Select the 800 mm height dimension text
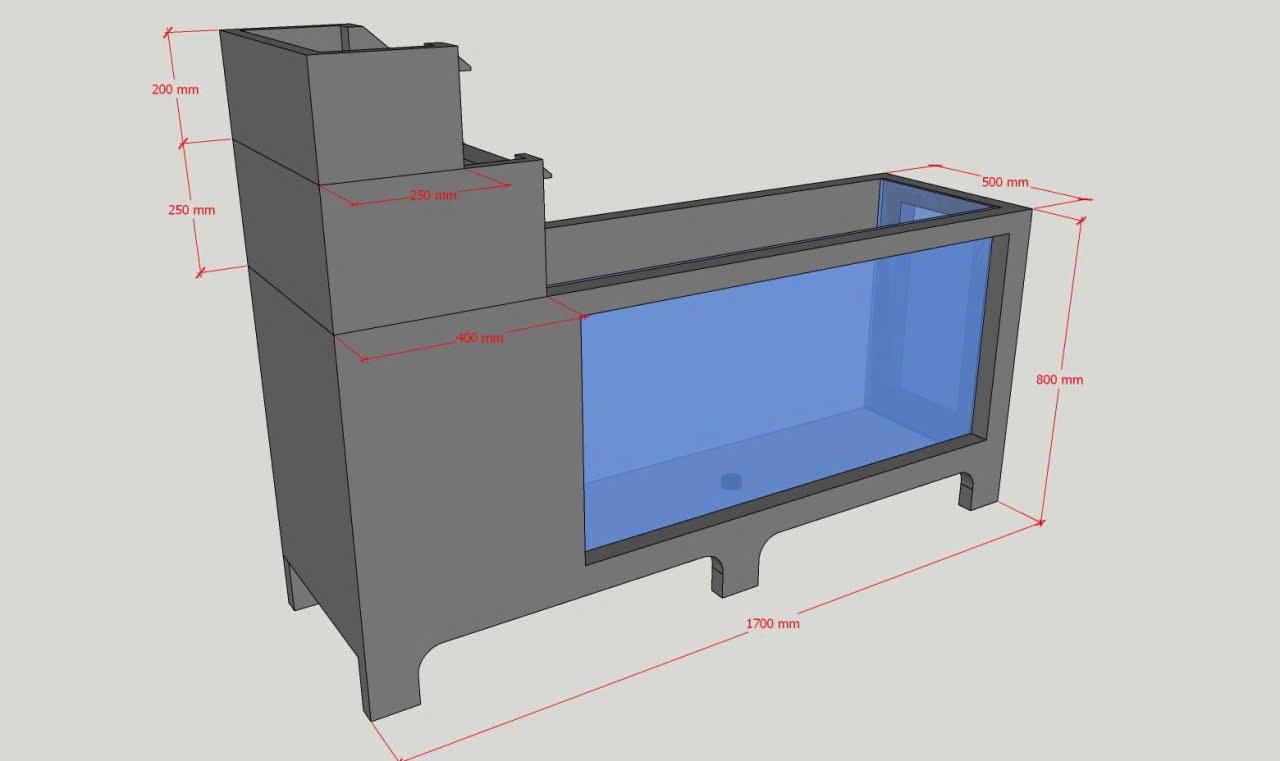The width and height of the screenshot is (1280, 761). pos(1059,380)
